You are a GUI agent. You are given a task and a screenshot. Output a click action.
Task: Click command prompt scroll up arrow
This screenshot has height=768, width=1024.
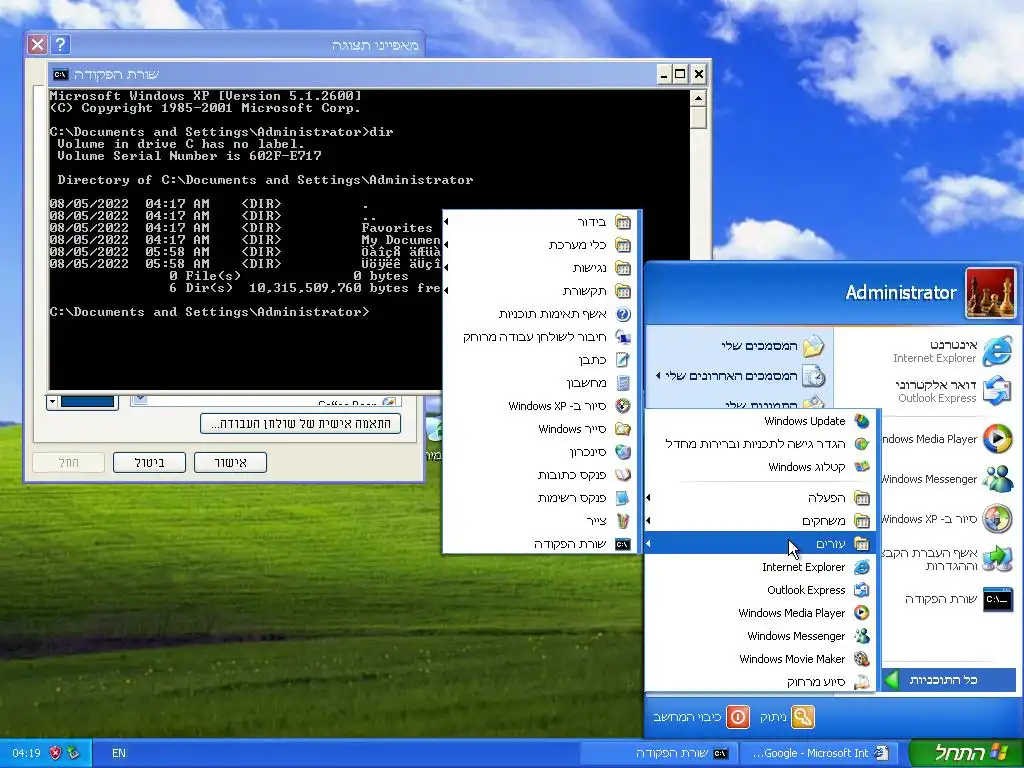click(698, 99)
